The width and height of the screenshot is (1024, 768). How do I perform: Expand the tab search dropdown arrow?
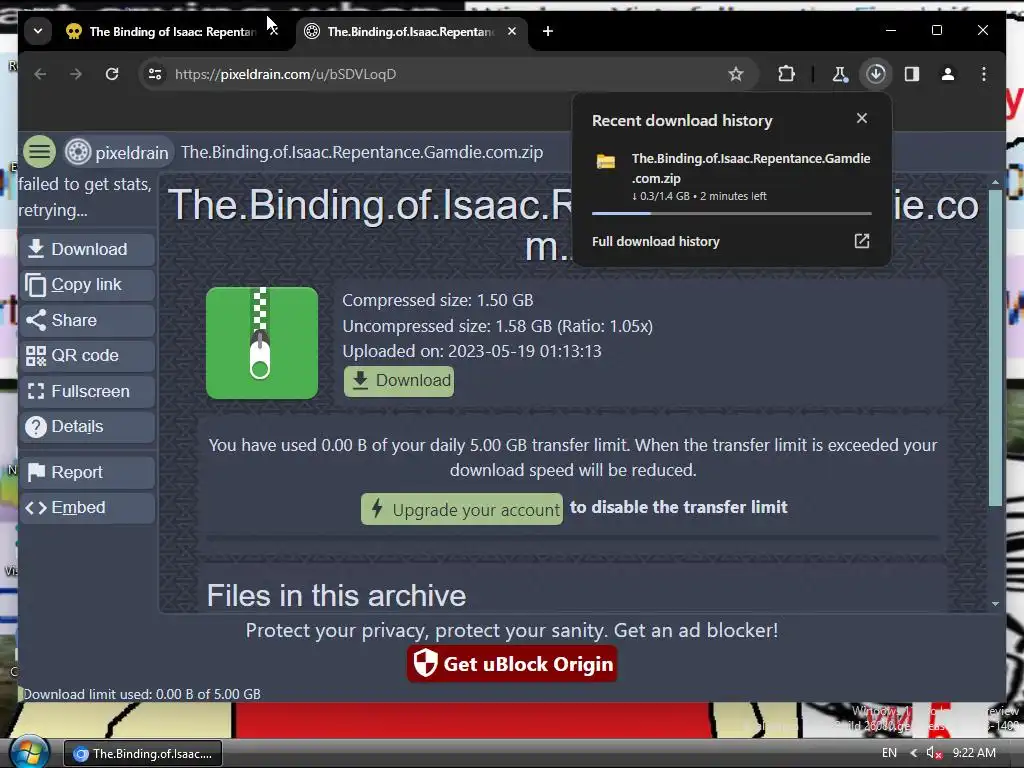pos(38,31)
